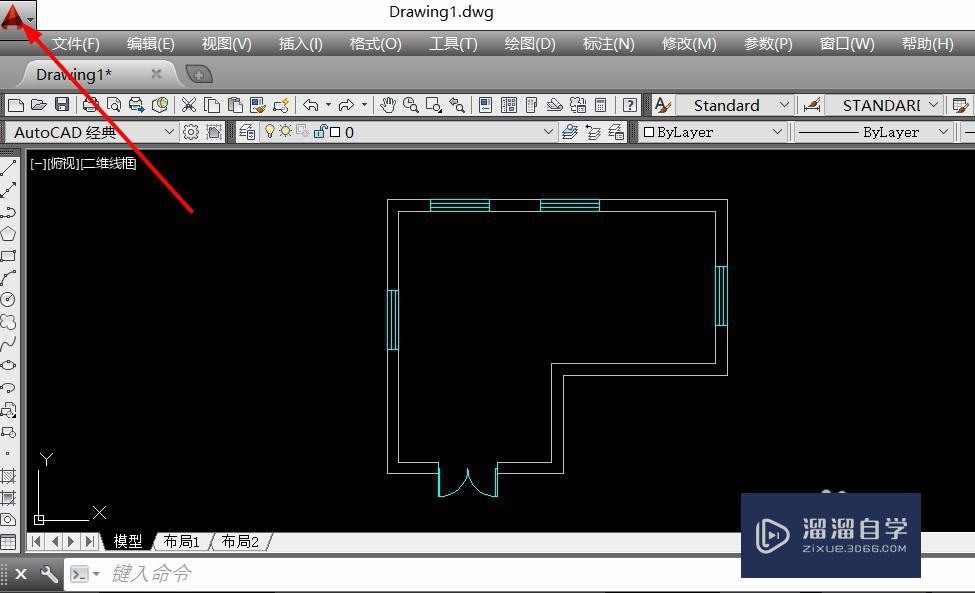
Task: Switch to the 布局2 layout tab
Action: pyautogui.click(x=239, y=541)
